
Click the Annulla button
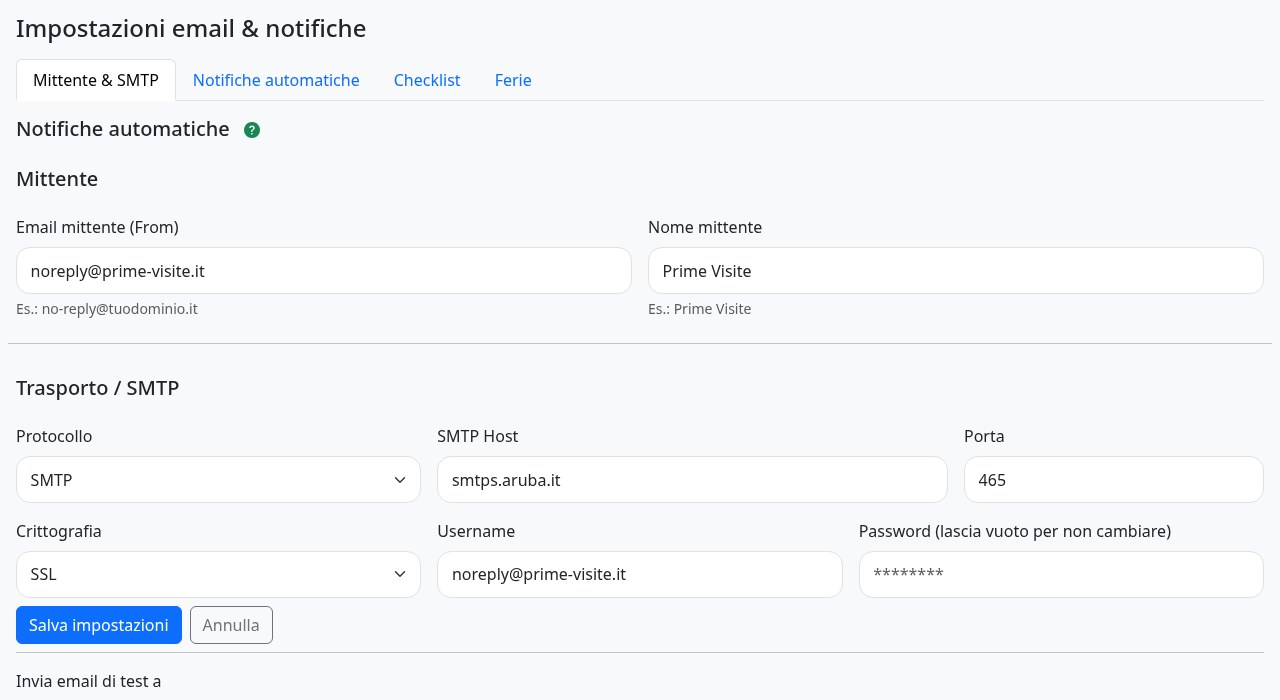click(x=231, y=625)
